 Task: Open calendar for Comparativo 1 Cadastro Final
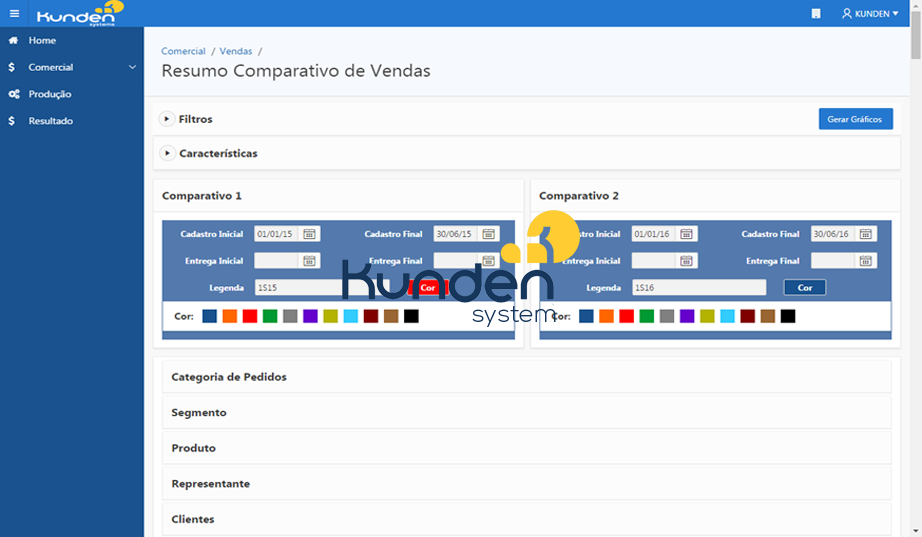point(488,234)
